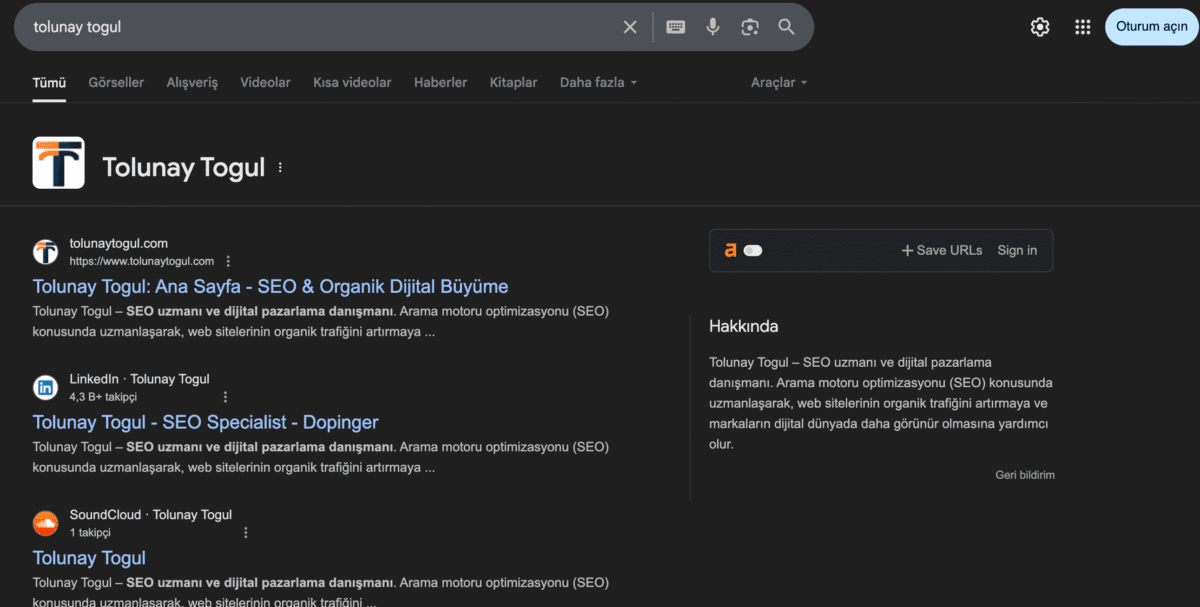Click the '1 takipçi' text
The image size is (1200, 607).
pos(90,533)
